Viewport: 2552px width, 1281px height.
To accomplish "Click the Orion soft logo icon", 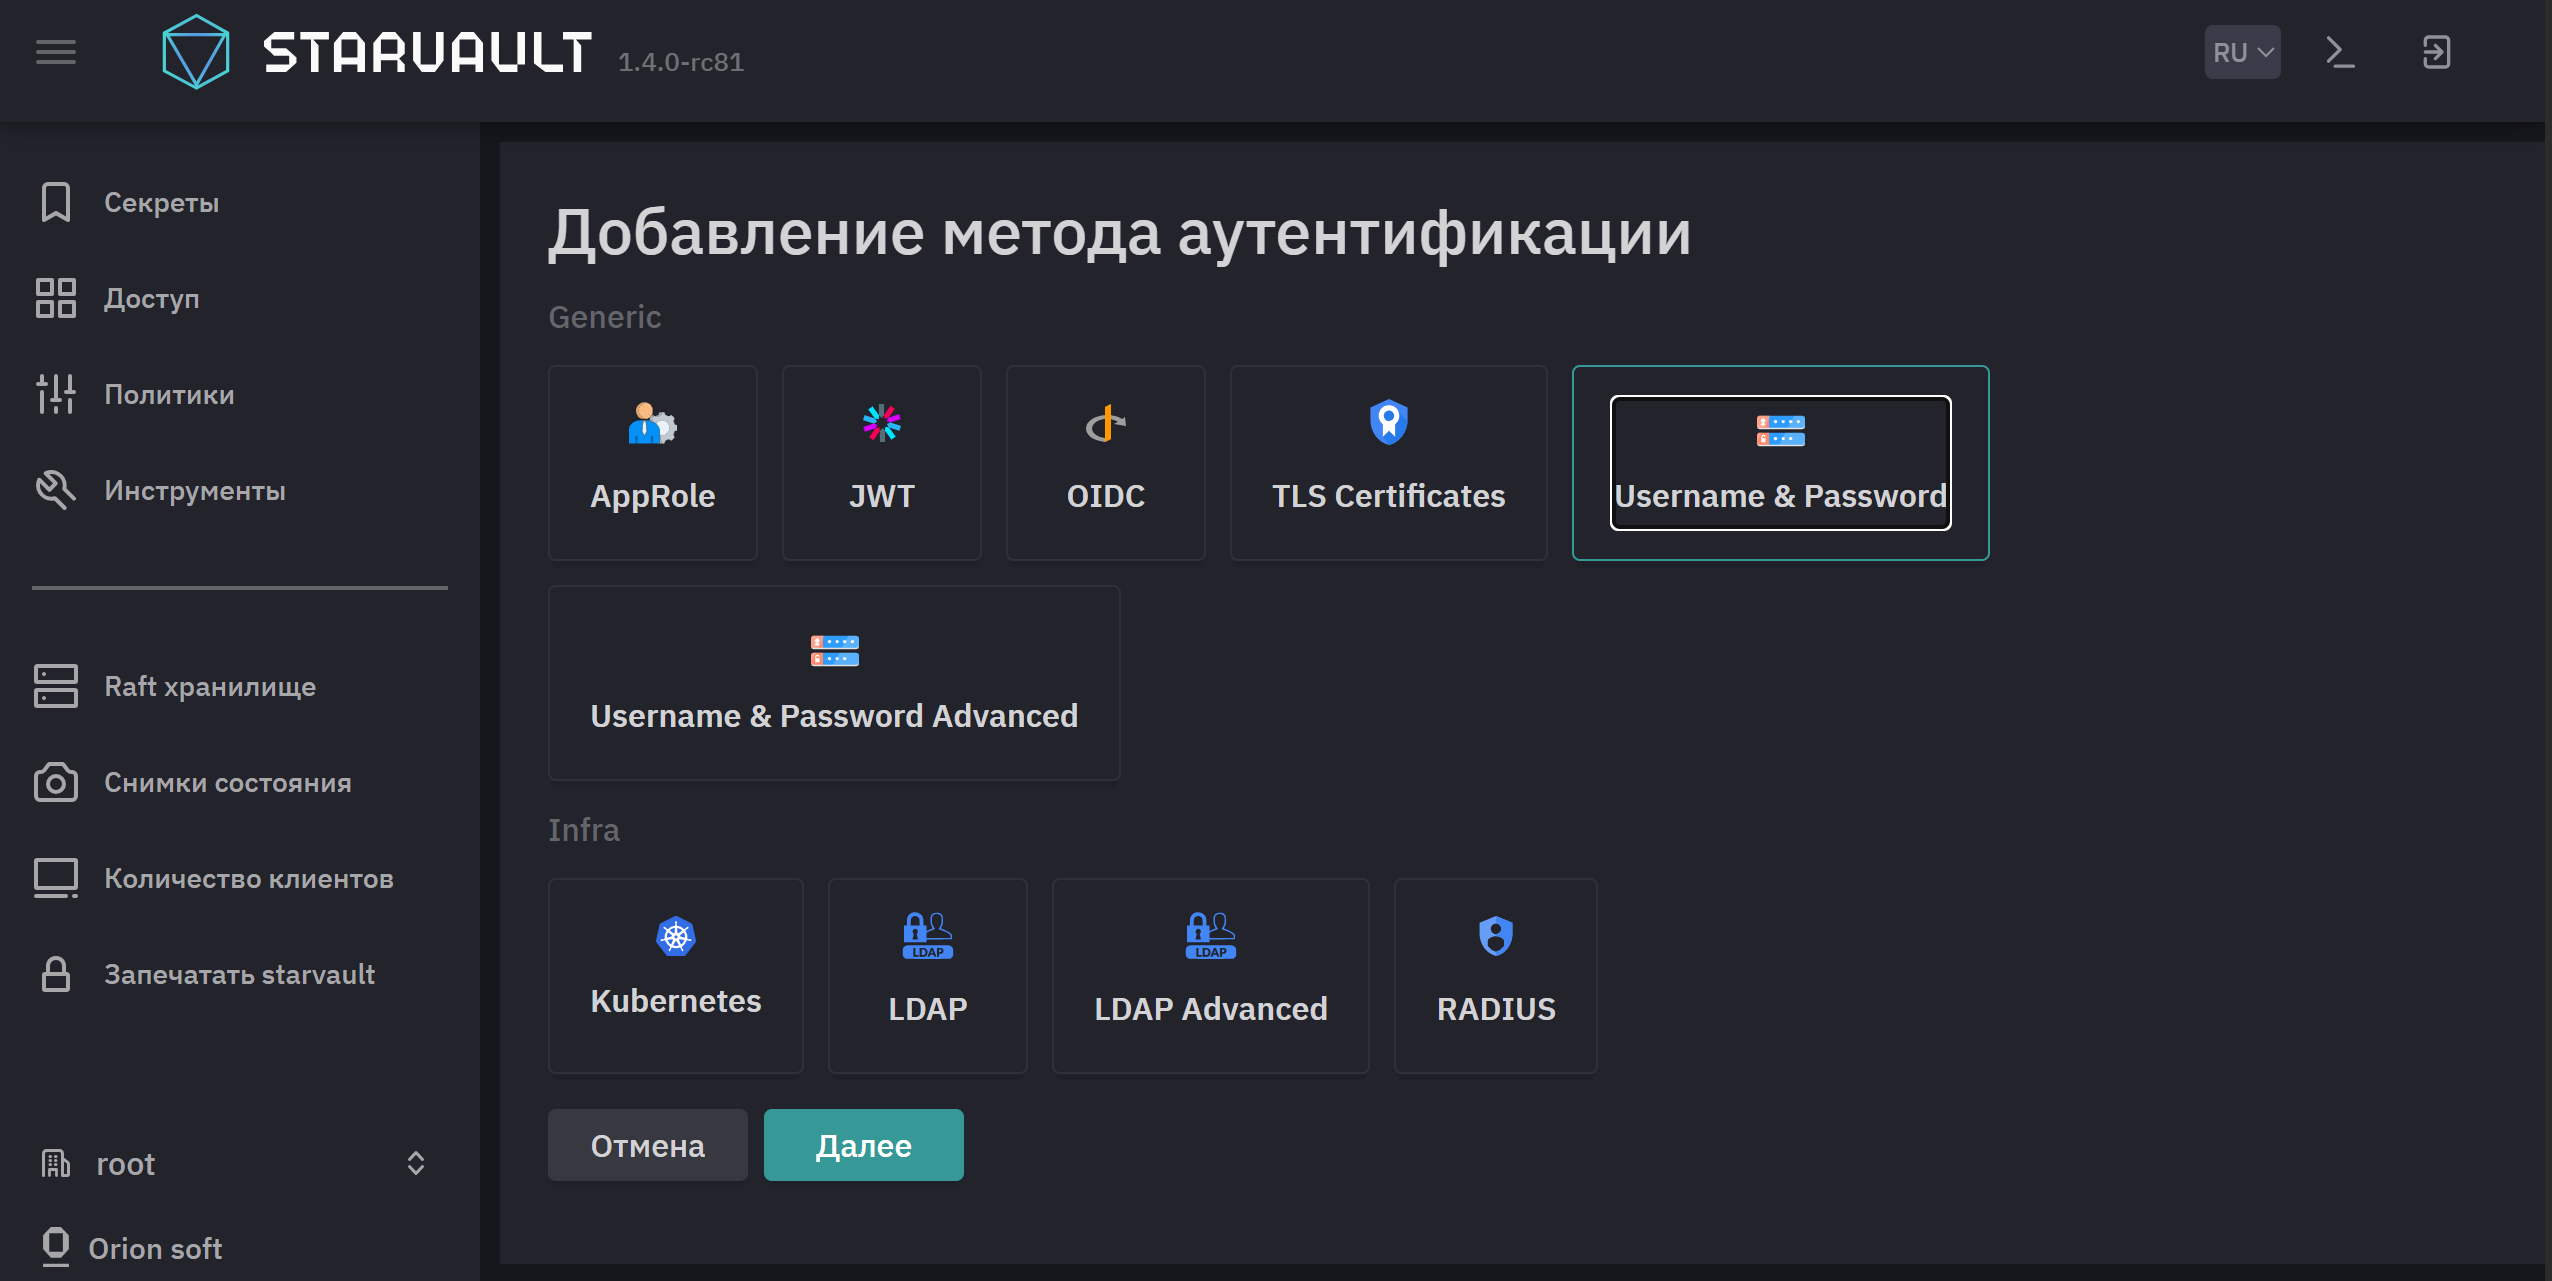I will (x=56, y=1247).
